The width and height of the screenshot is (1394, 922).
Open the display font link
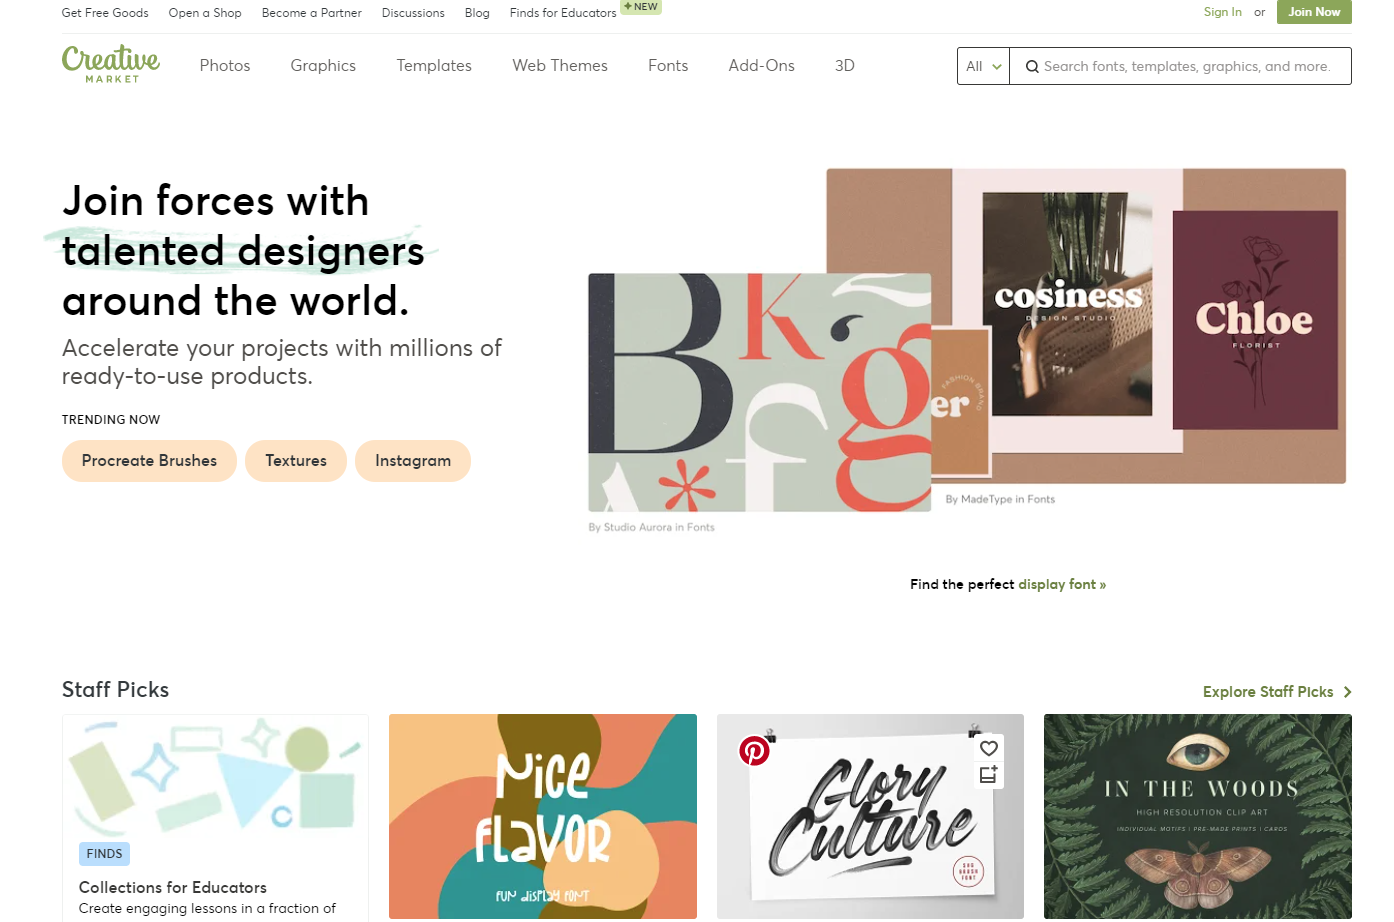click(1062, 584)
